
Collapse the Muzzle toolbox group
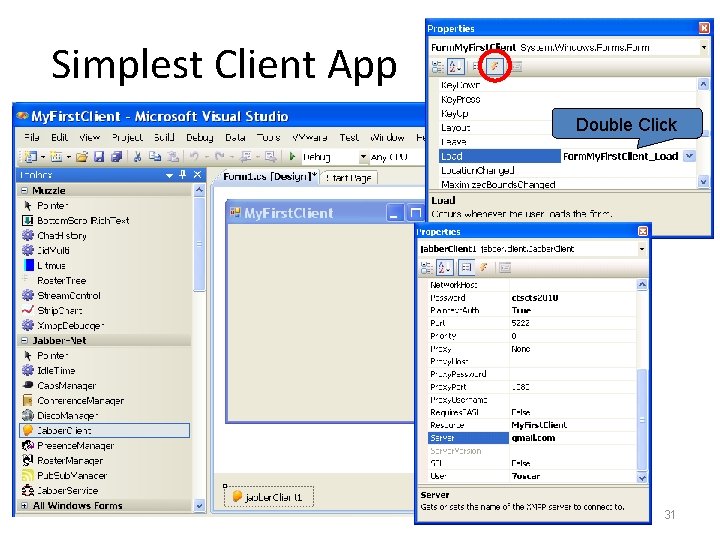pos(24,191)
